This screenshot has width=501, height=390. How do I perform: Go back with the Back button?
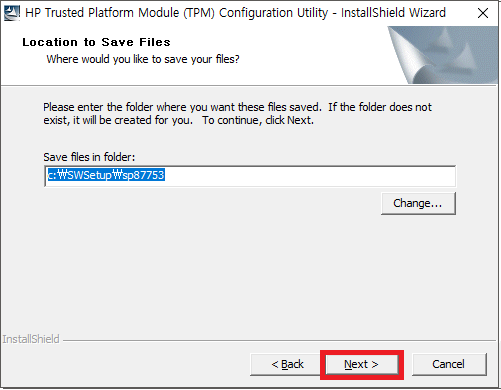(x=288, y=364)
